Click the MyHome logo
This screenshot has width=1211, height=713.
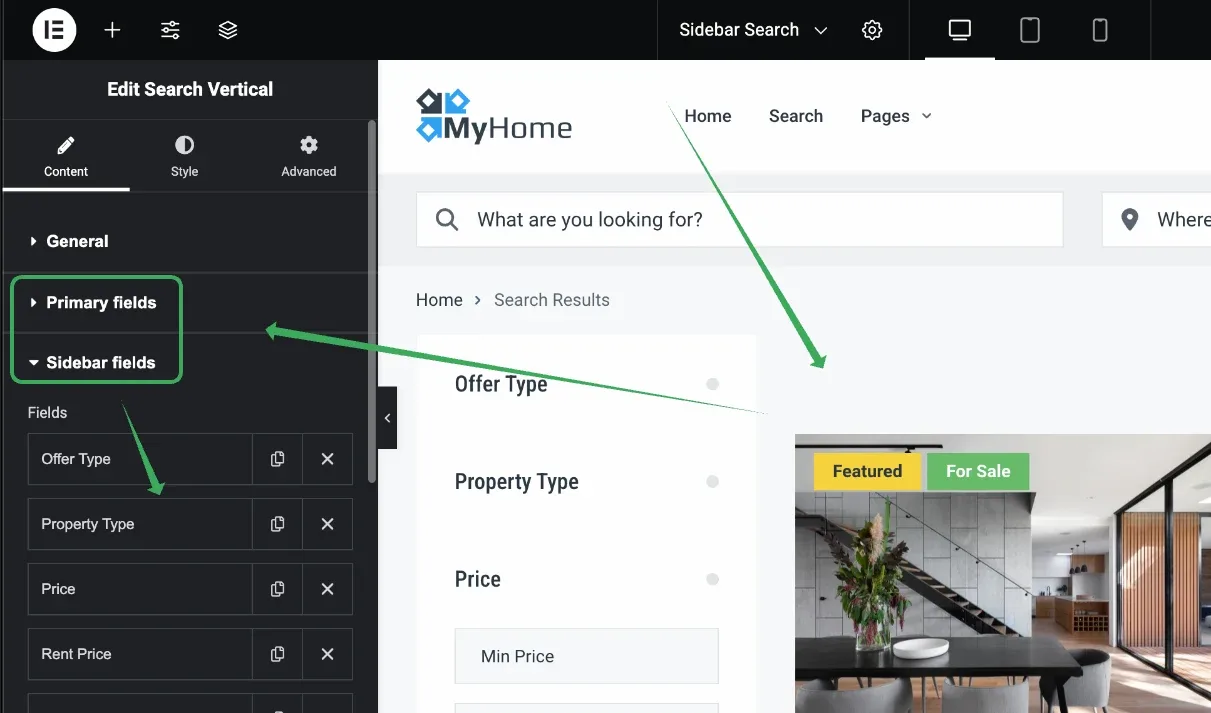pyautogui.click(x=494, y=116)
